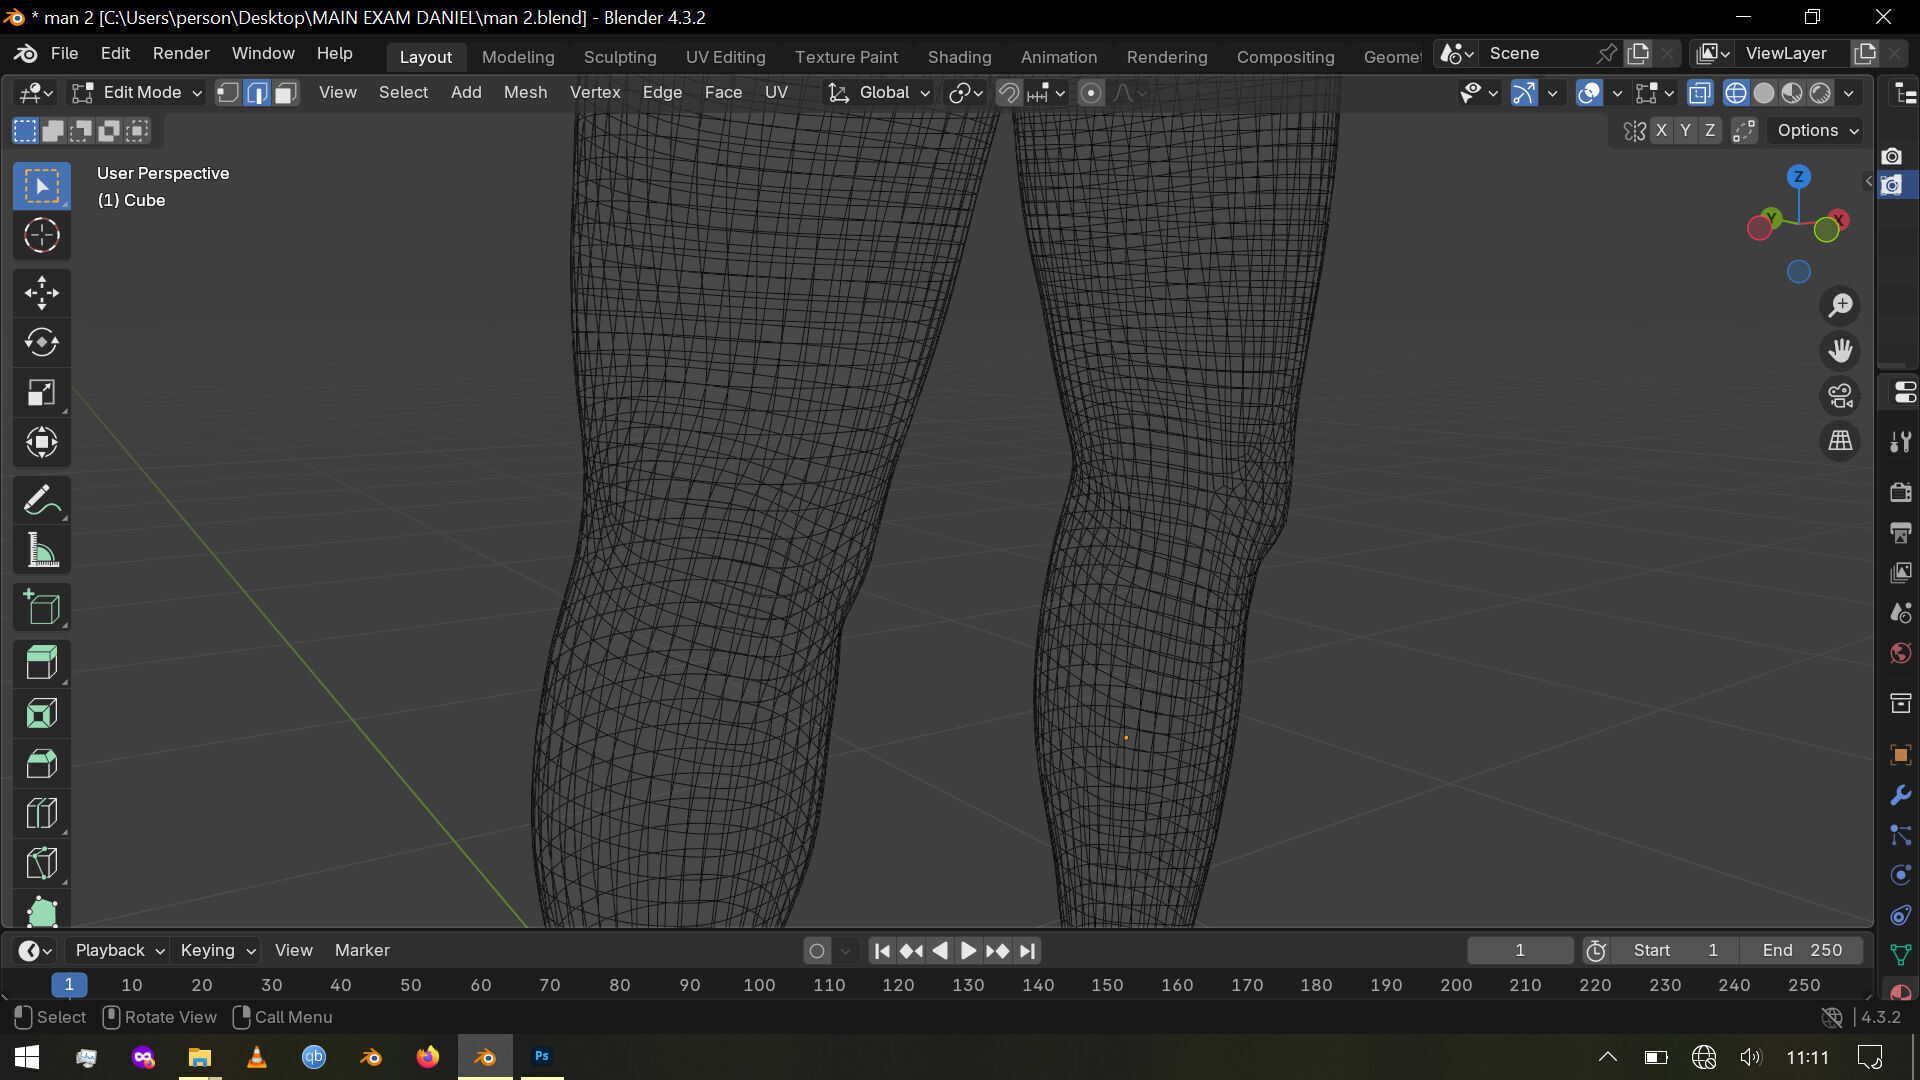The width and height of the screenshot is (1920, 1080).
Task: Click the End frame 250 field
Action: [1801, 951]
